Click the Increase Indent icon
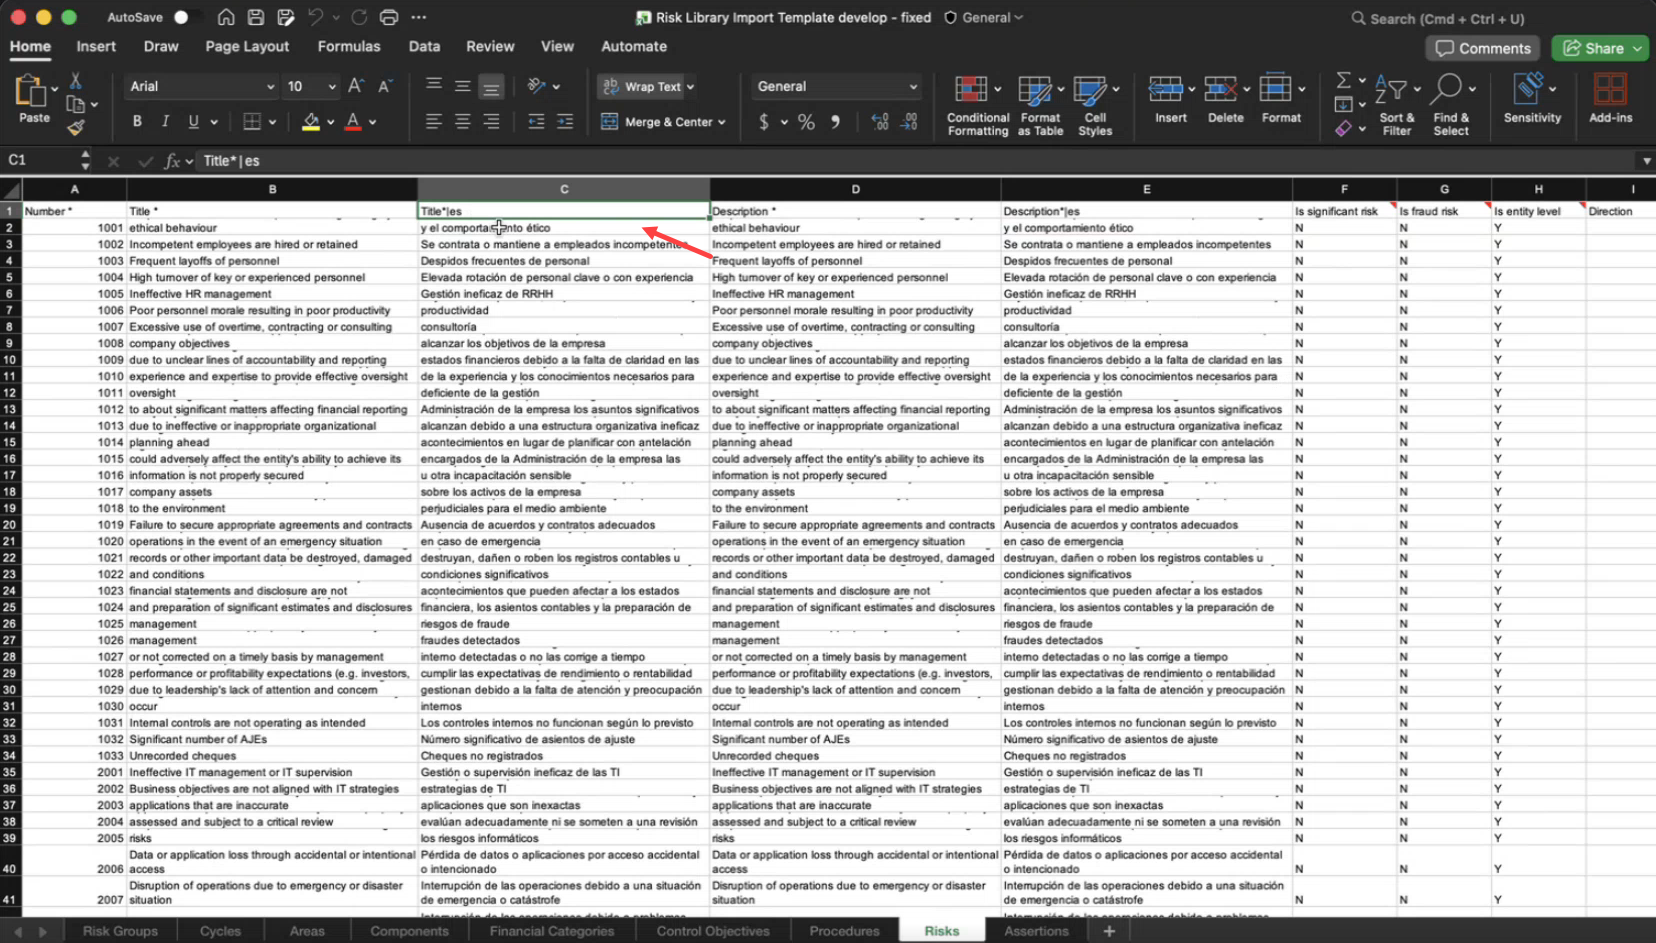This screenshot has width=1656, height=943. click(x=565, y=122)
